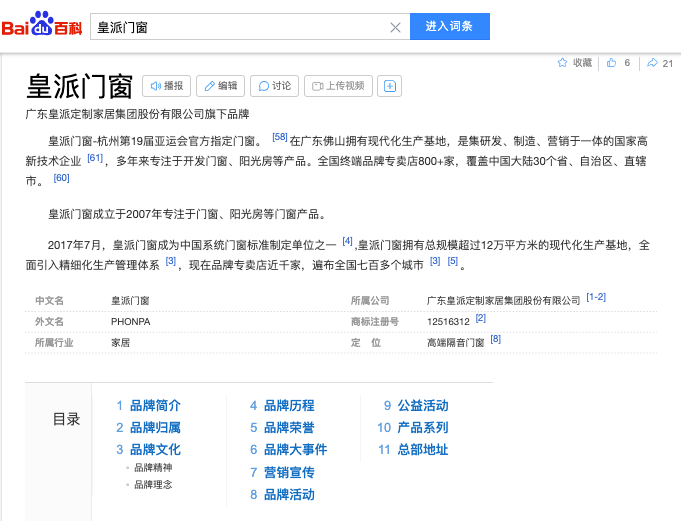Screen dimensions: 681x521
Task: Click the 收藏 star icon
Action: click(562, 63)
